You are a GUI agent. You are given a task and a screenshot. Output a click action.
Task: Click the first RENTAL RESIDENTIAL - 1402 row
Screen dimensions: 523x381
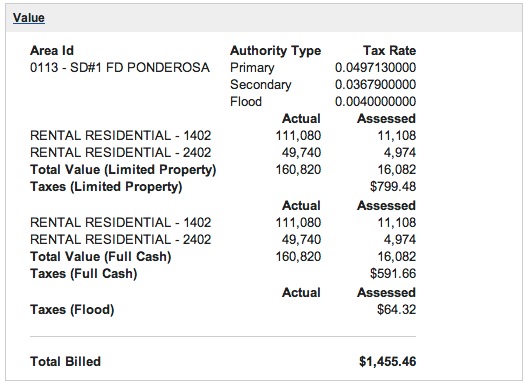[223, 136]
